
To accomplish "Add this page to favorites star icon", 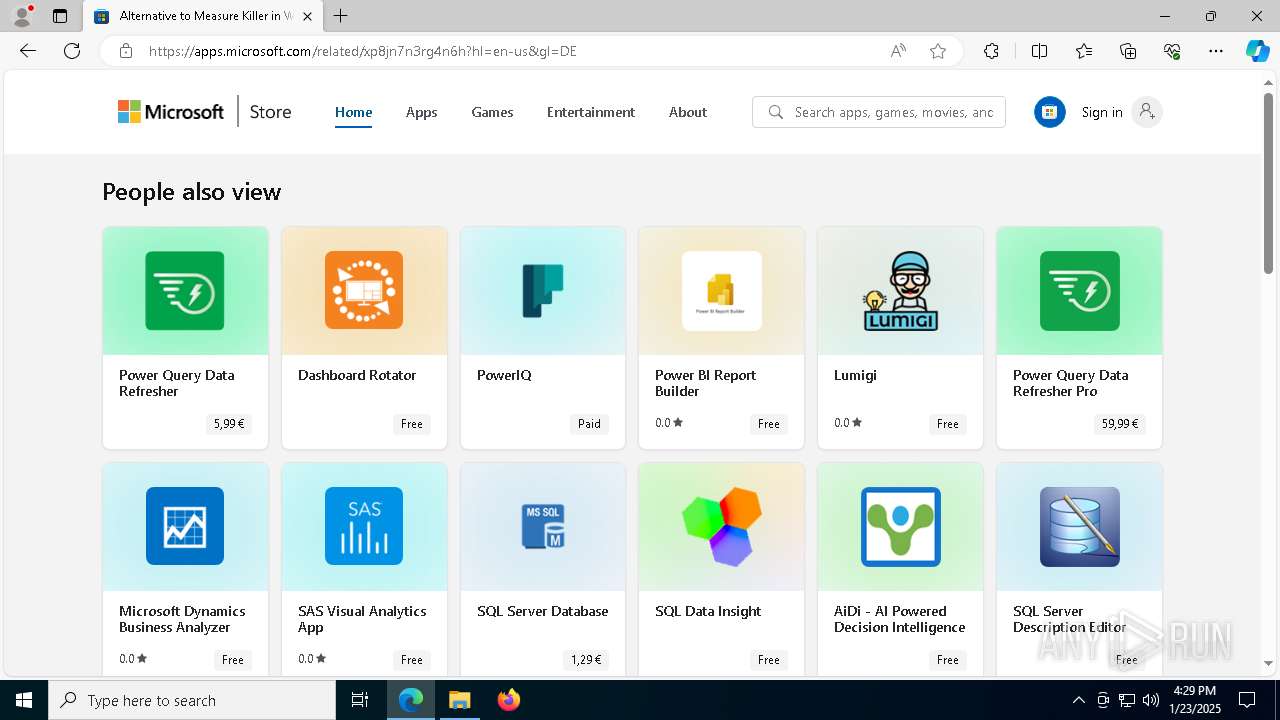I will pos(938,51).
